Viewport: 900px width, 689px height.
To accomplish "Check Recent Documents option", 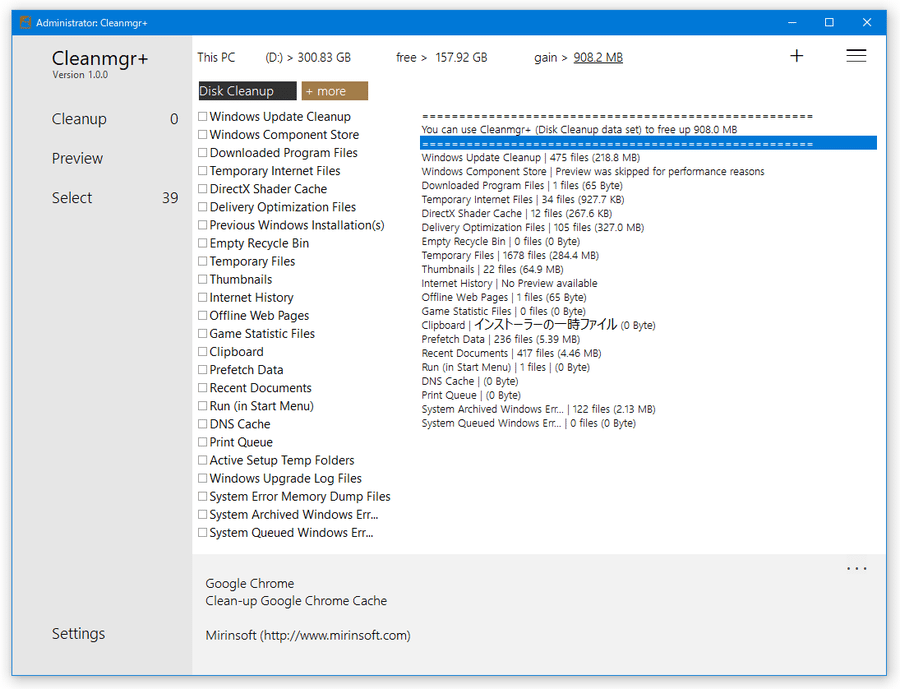I will pyautogui.click(x=203, y=388).
